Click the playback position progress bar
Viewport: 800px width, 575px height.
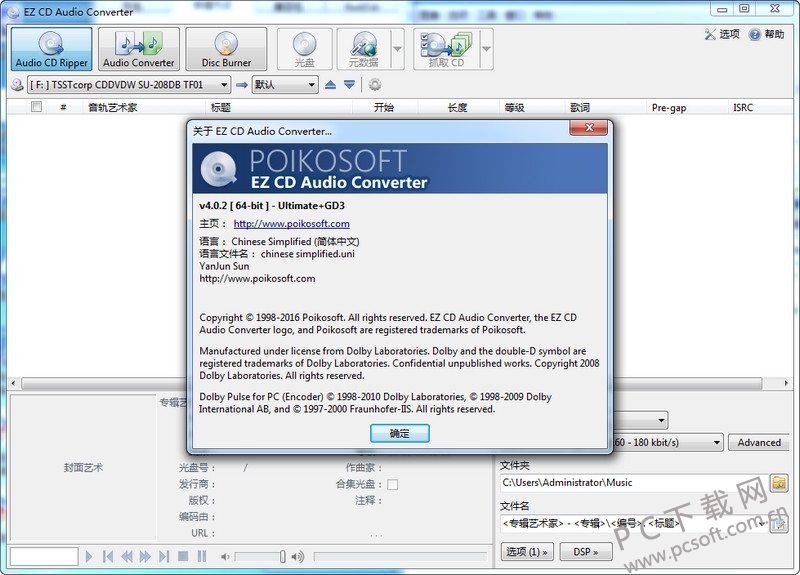[x=400, y=556]
